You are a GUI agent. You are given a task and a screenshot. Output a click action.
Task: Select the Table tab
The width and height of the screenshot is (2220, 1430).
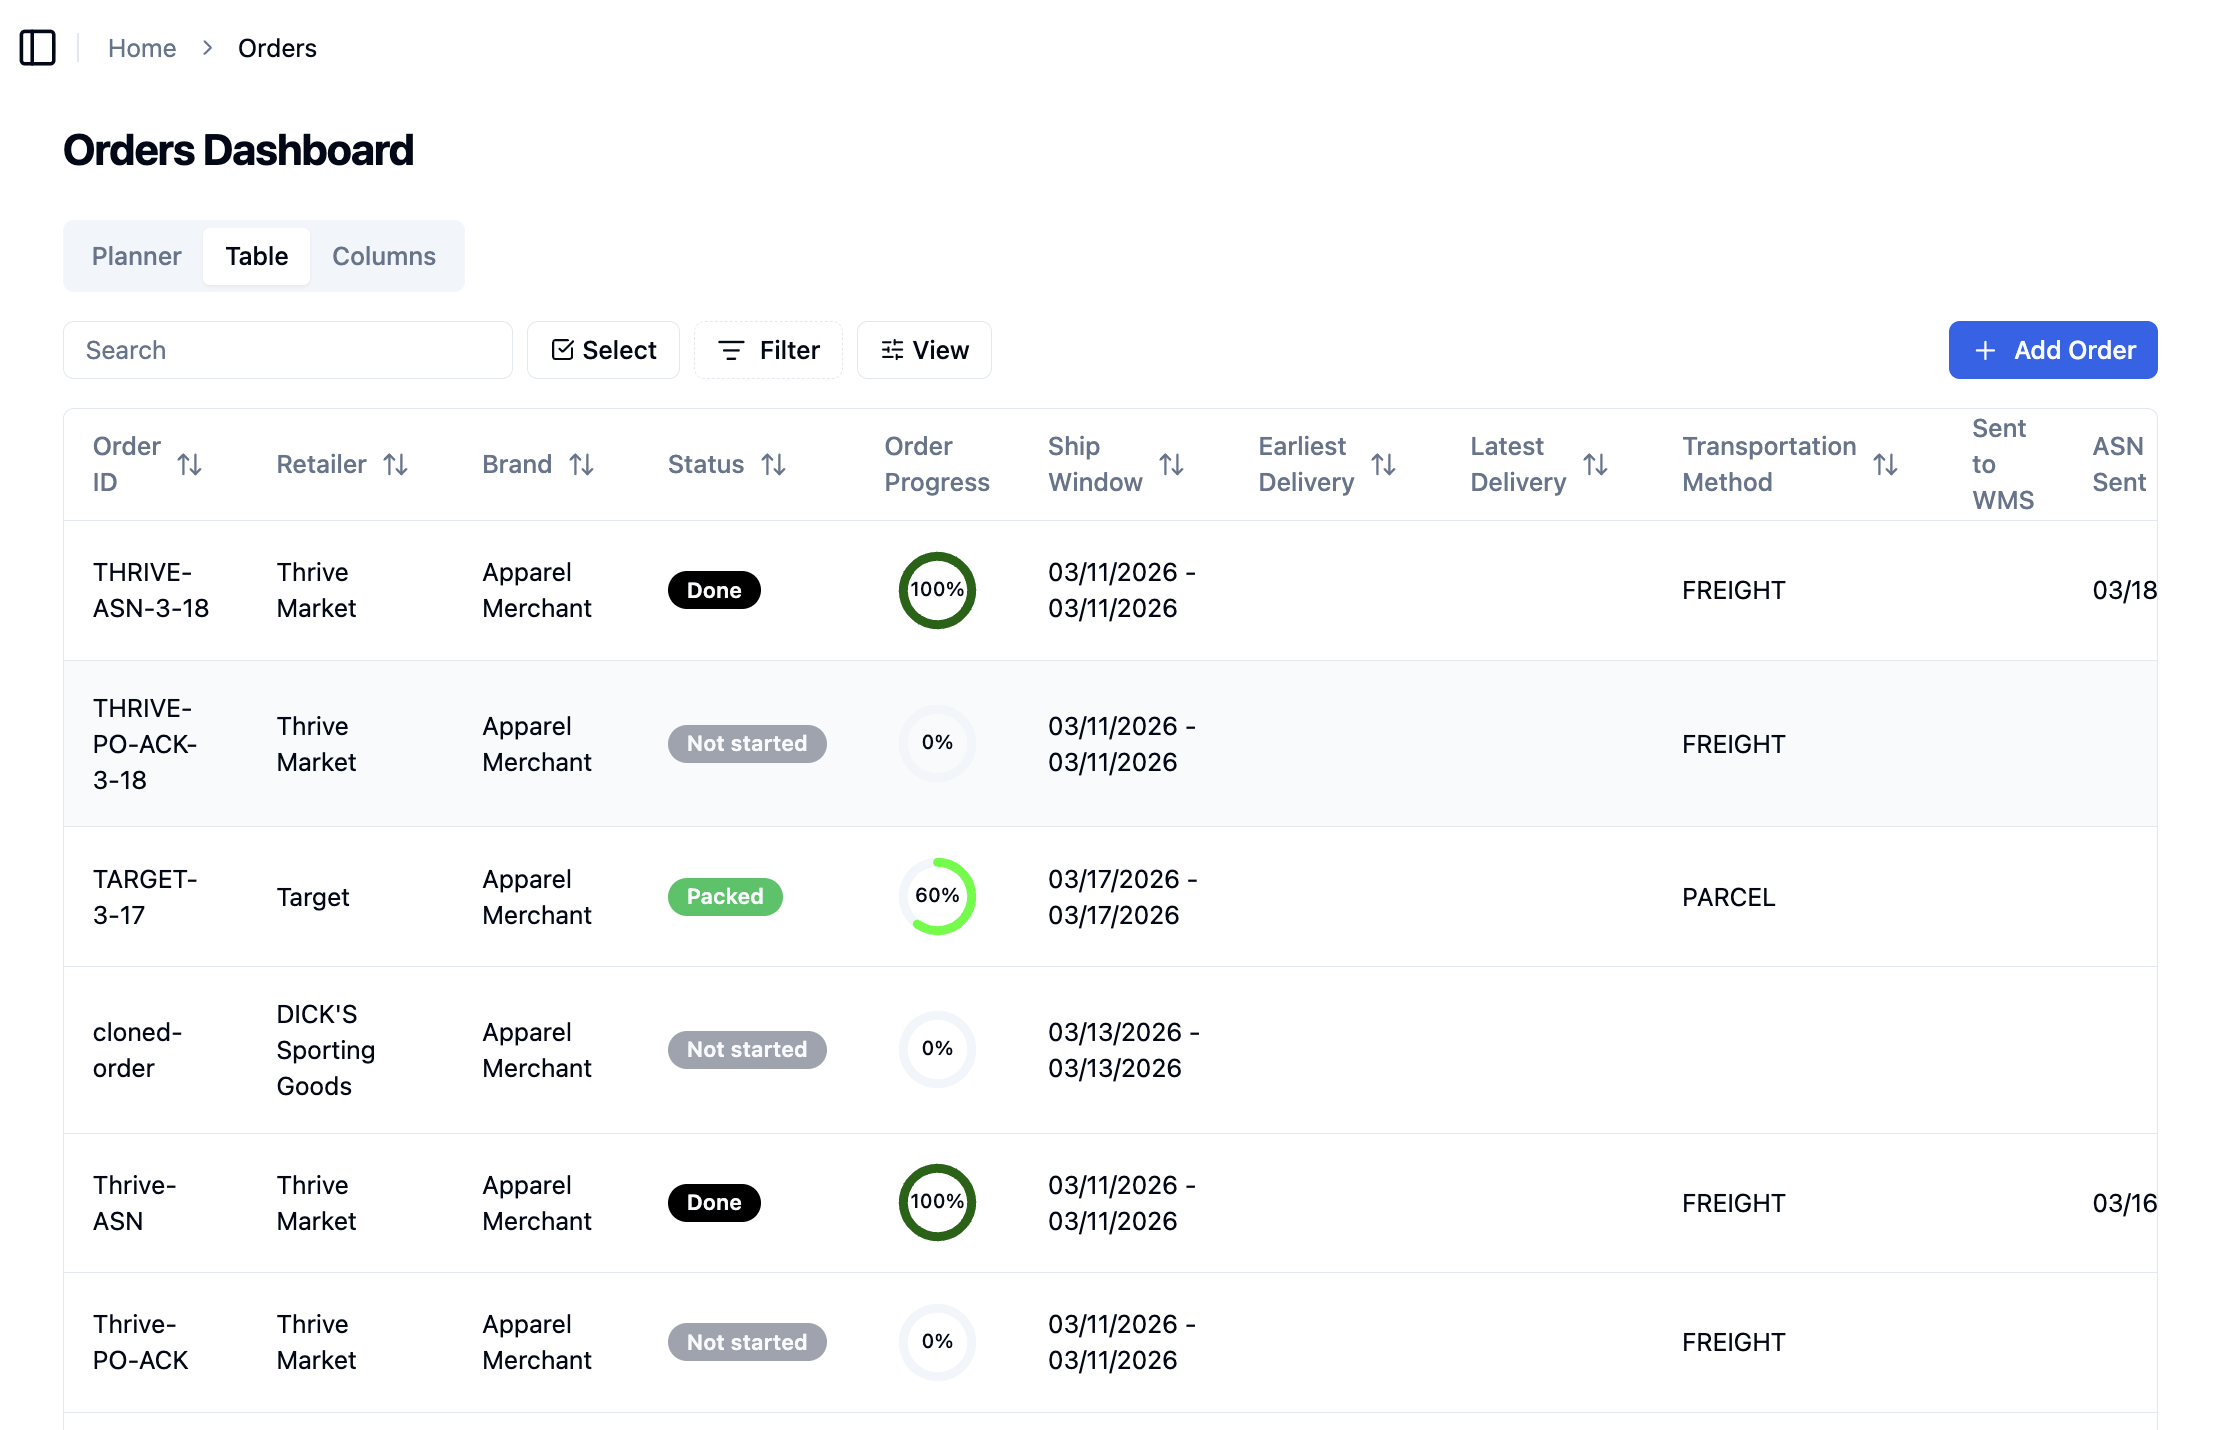click(x=257, y=256)
